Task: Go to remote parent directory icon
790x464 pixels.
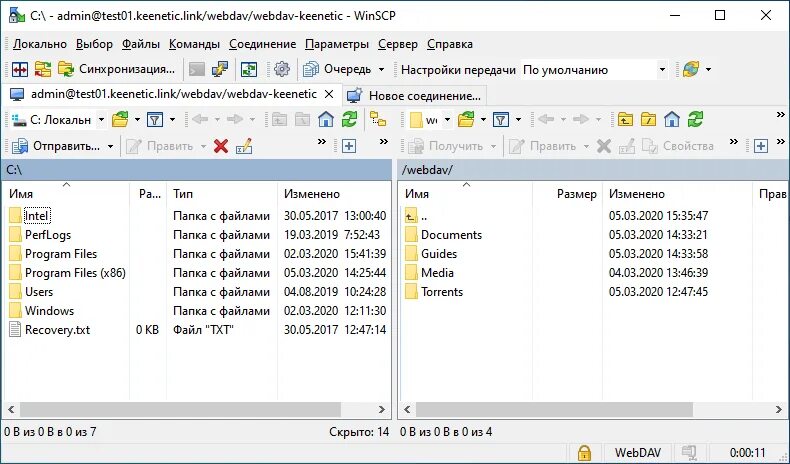Action: coord(625,119)
